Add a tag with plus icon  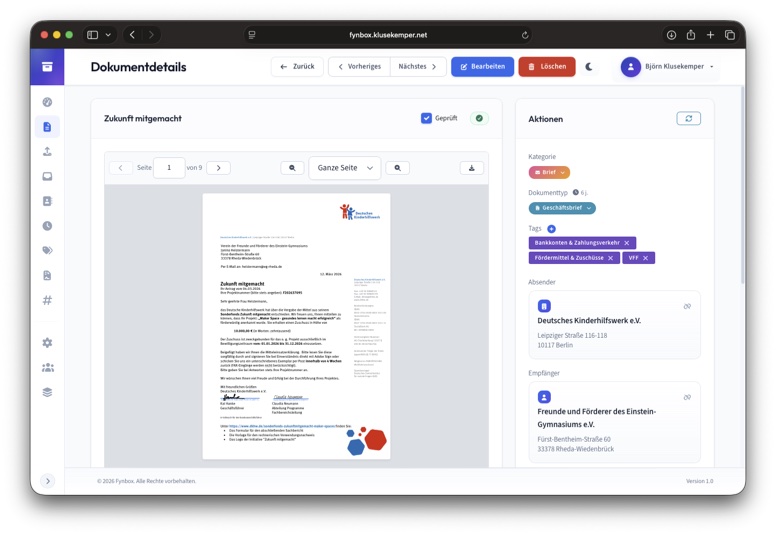coord(551,229)
